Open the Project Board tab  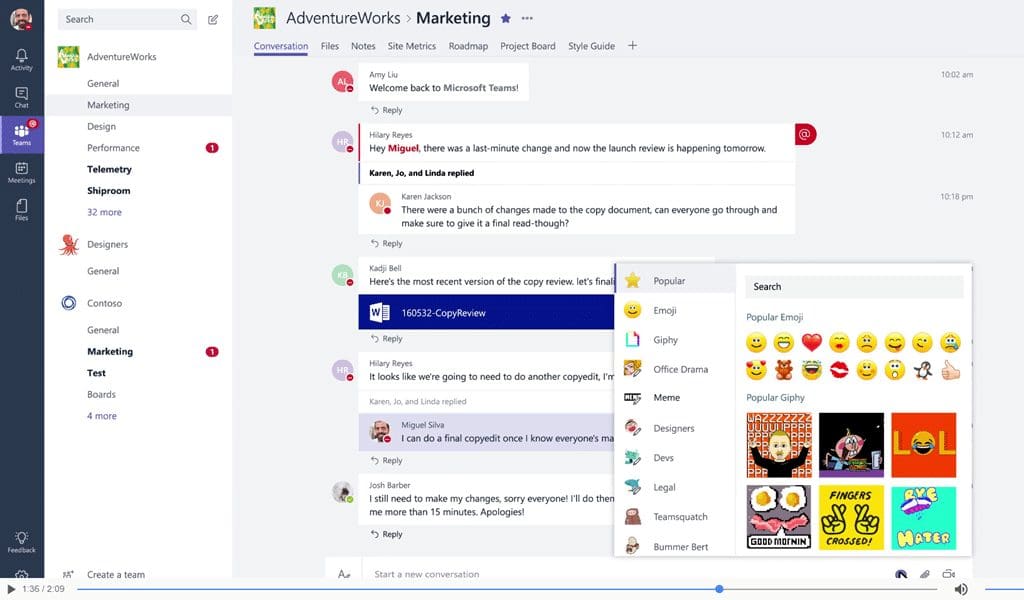click(x=528, y=46)
